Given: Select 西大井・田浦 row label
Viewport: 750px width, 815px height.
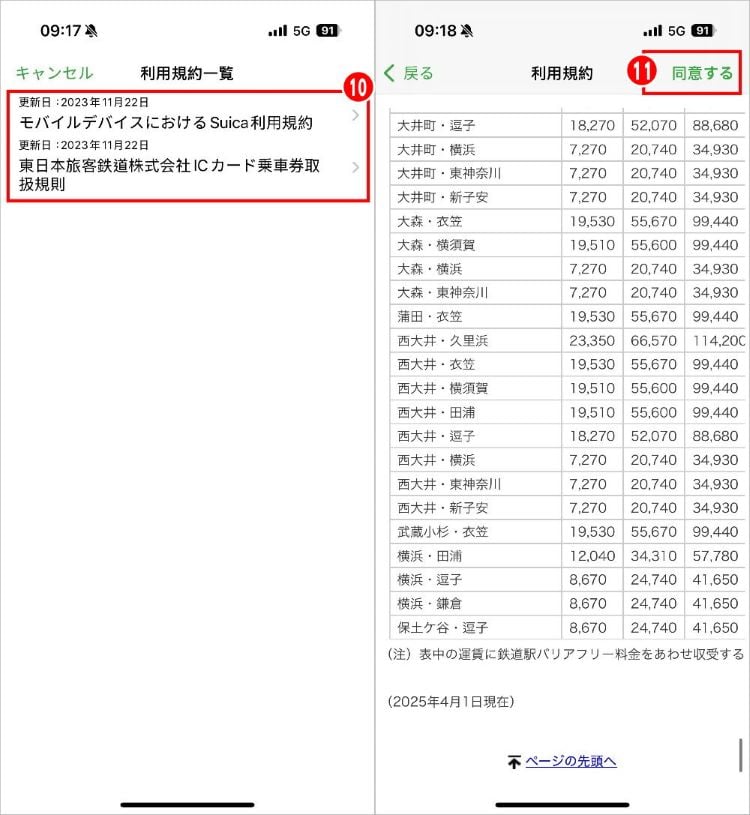Looking at the screenshot, I should (436, 413).
